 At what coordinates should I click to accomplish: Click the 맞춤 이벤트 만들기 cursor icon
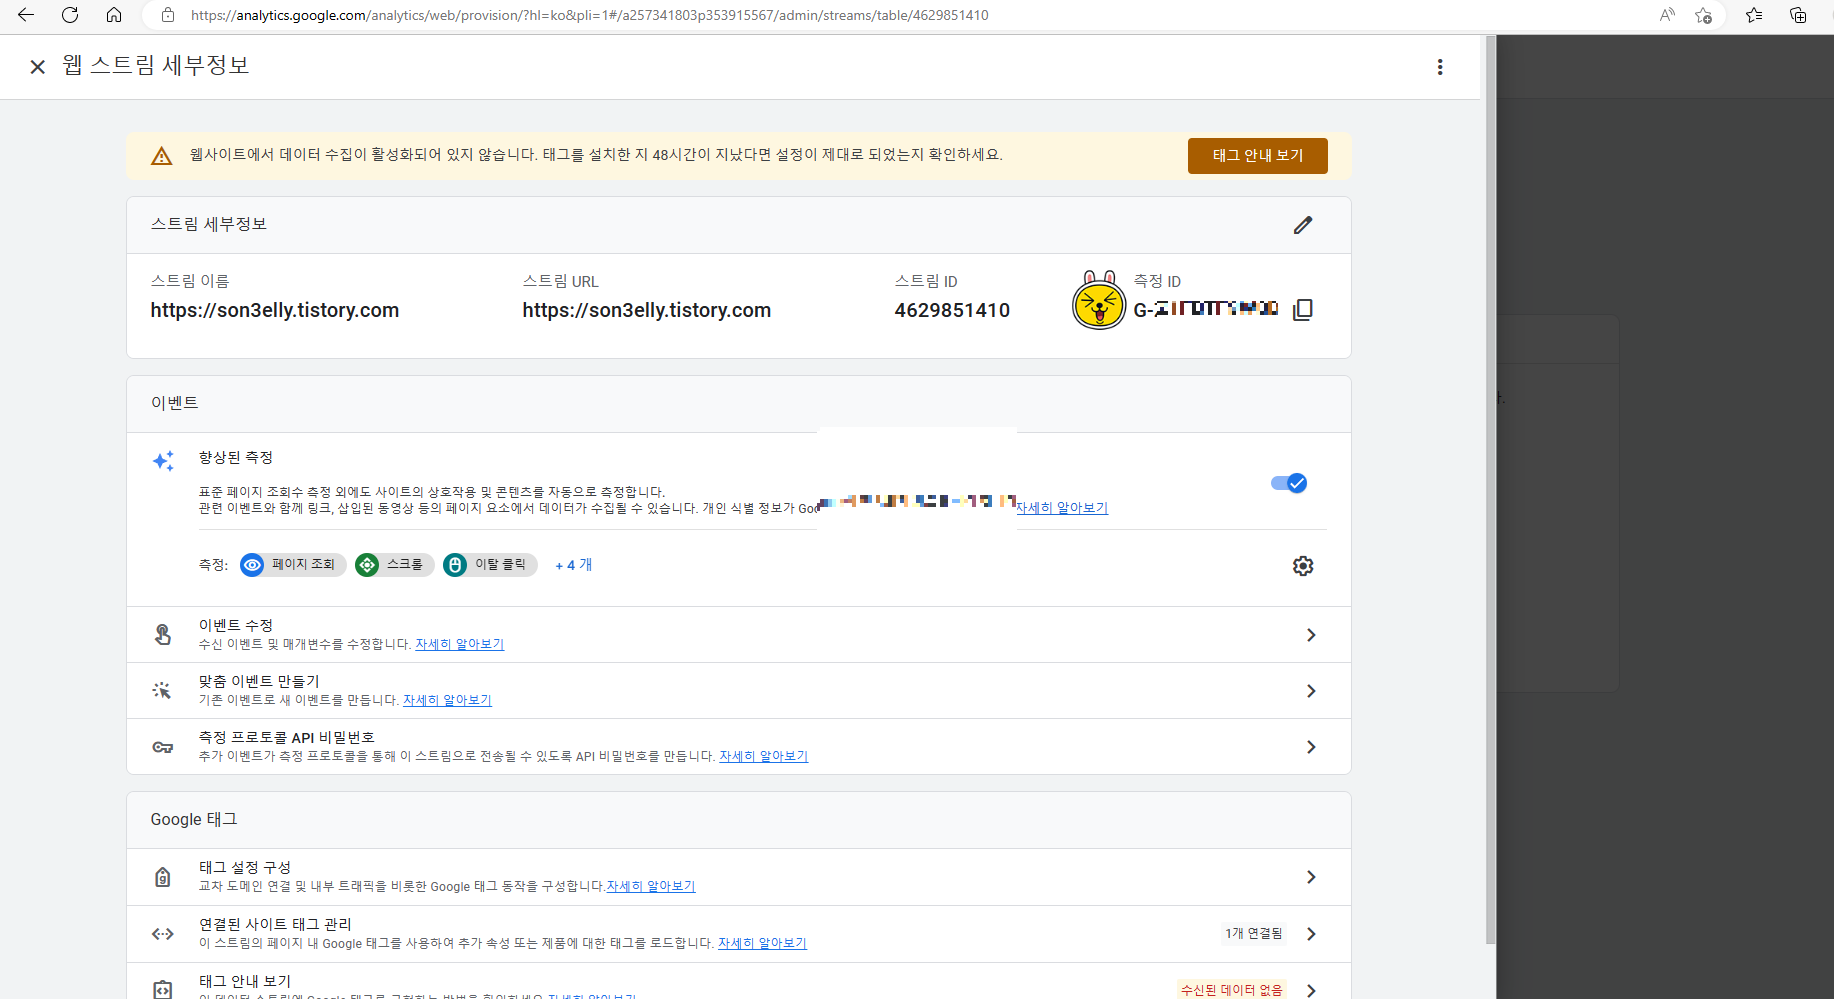click(162, 691)
